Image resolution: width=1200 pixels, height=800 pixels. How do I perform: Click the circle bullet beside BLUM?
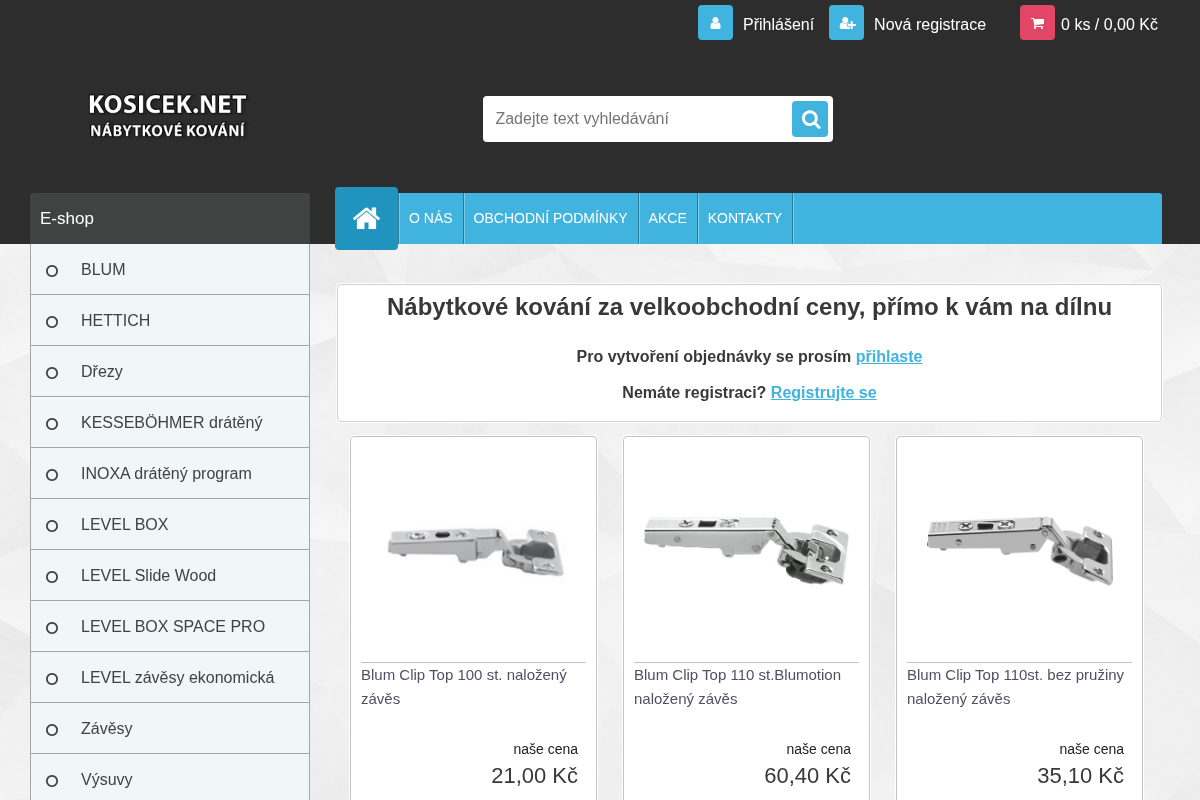point(52,271)
